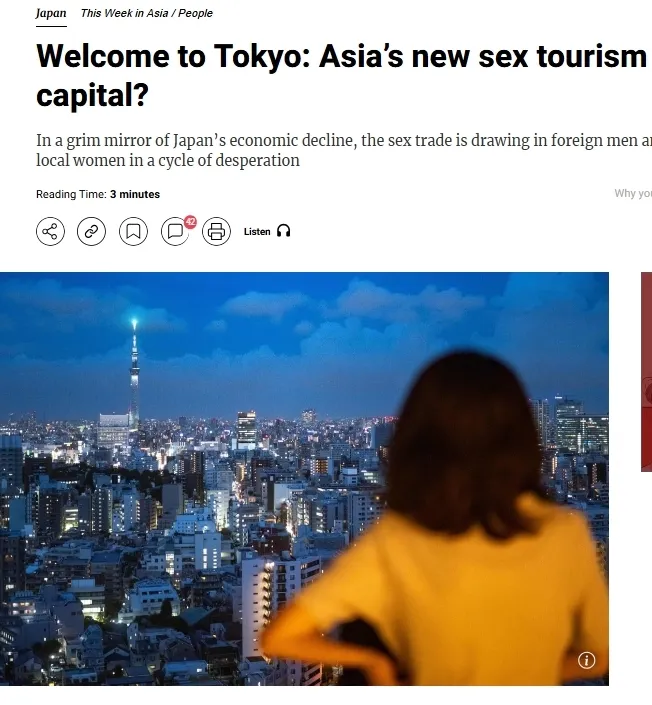Copy the article link with chain icon
Screen dimensions: 652x705
[91, 232]
